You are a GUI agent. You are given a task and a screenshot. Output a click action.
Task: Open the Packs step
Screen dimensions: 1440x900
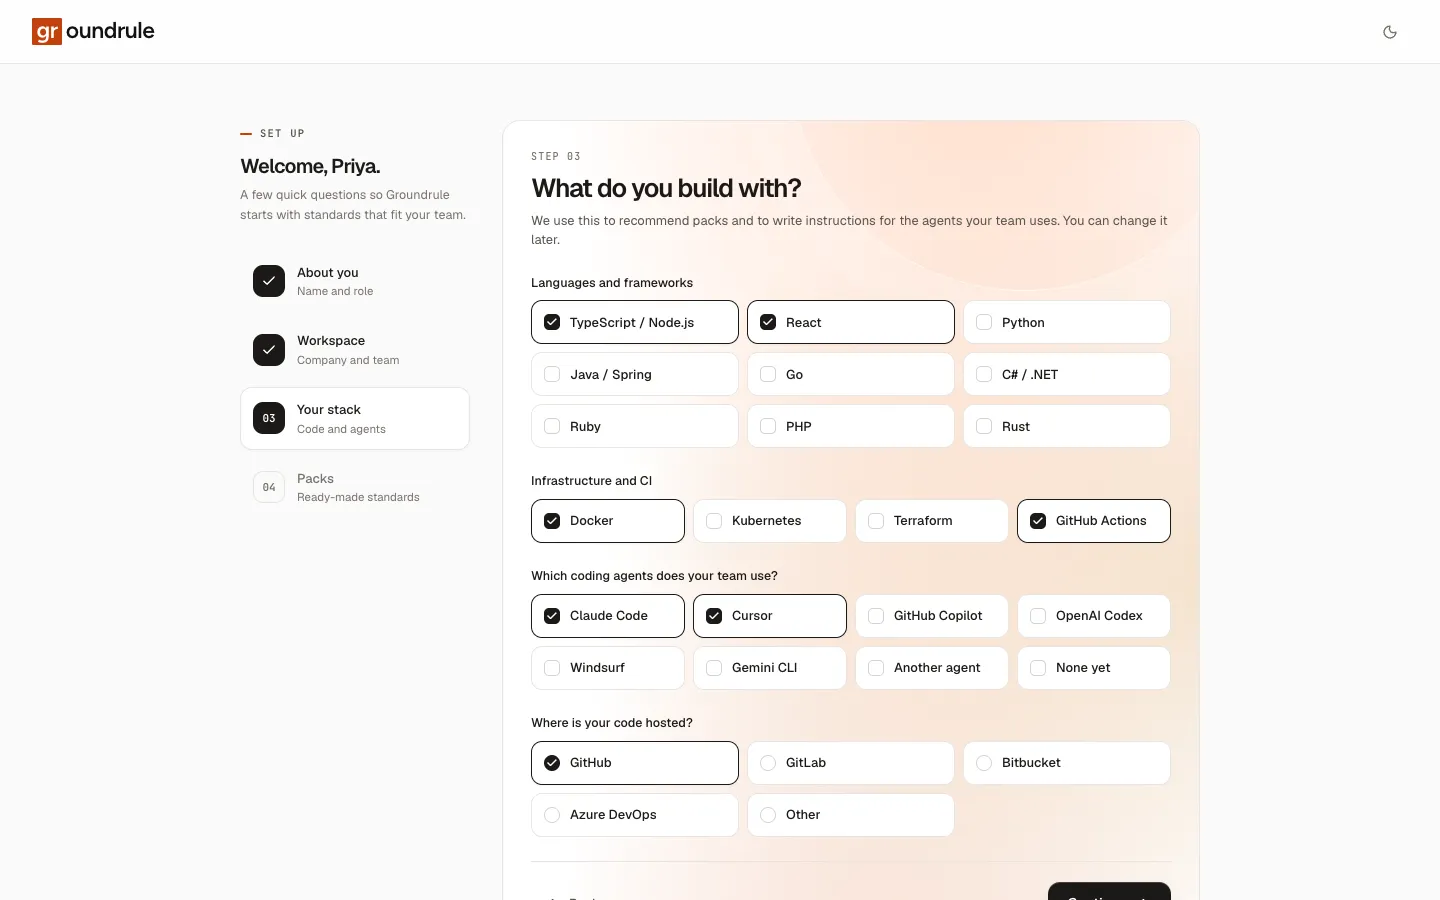point(355,487)
